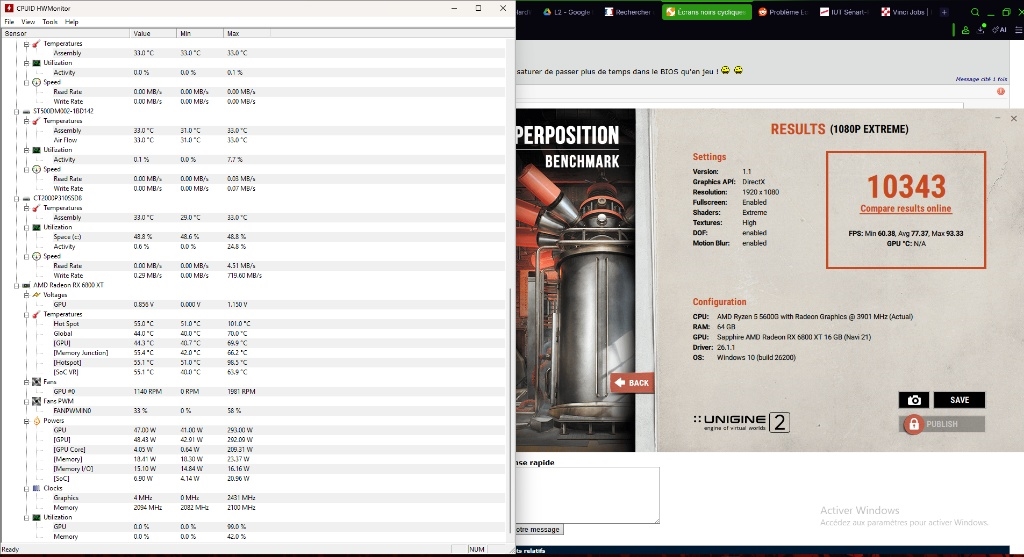Focus the quick reply text area
1024x557 pixels.
tap(587, 495)
